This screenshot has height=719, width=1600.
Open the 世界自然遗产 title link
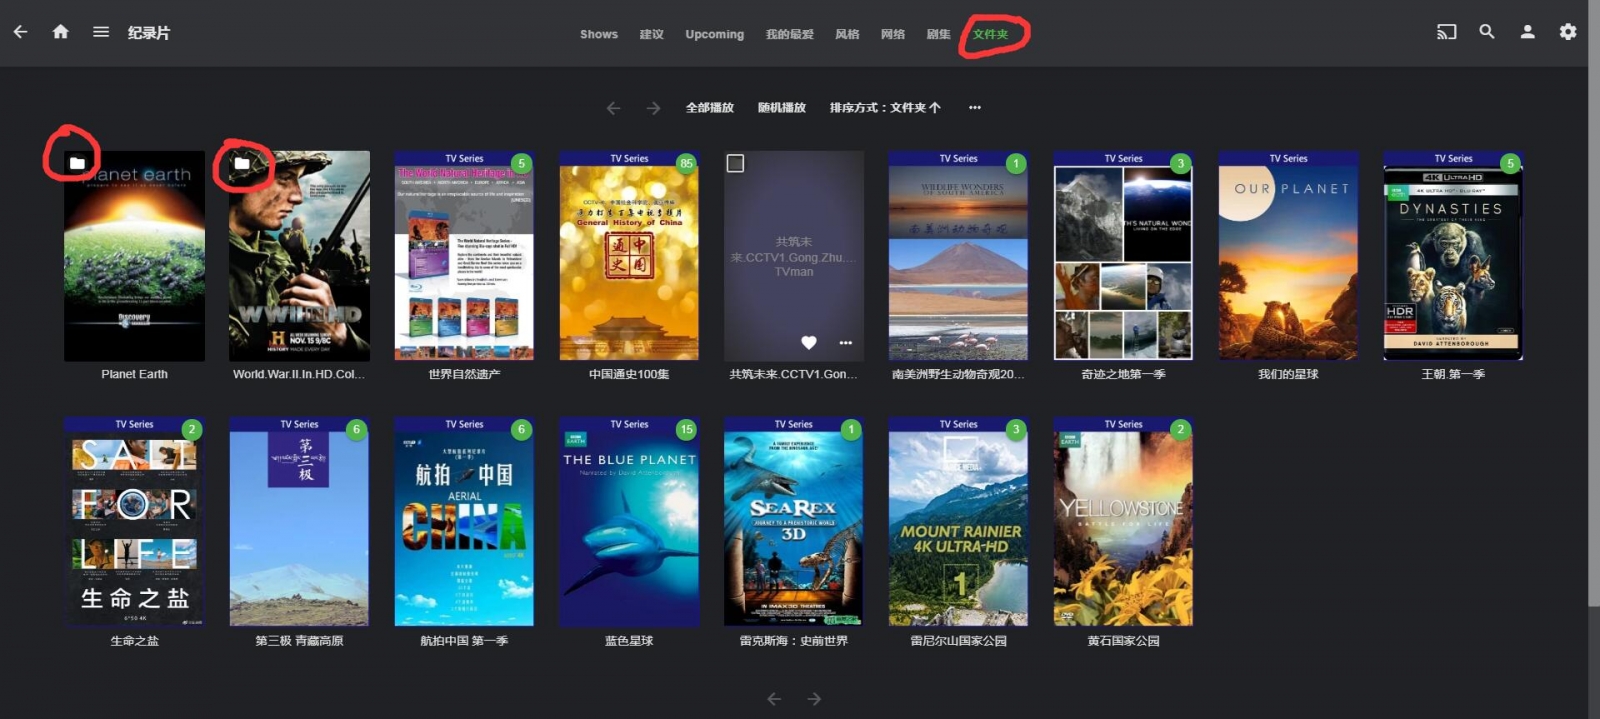pyautogui.click(x=464, y=374)
